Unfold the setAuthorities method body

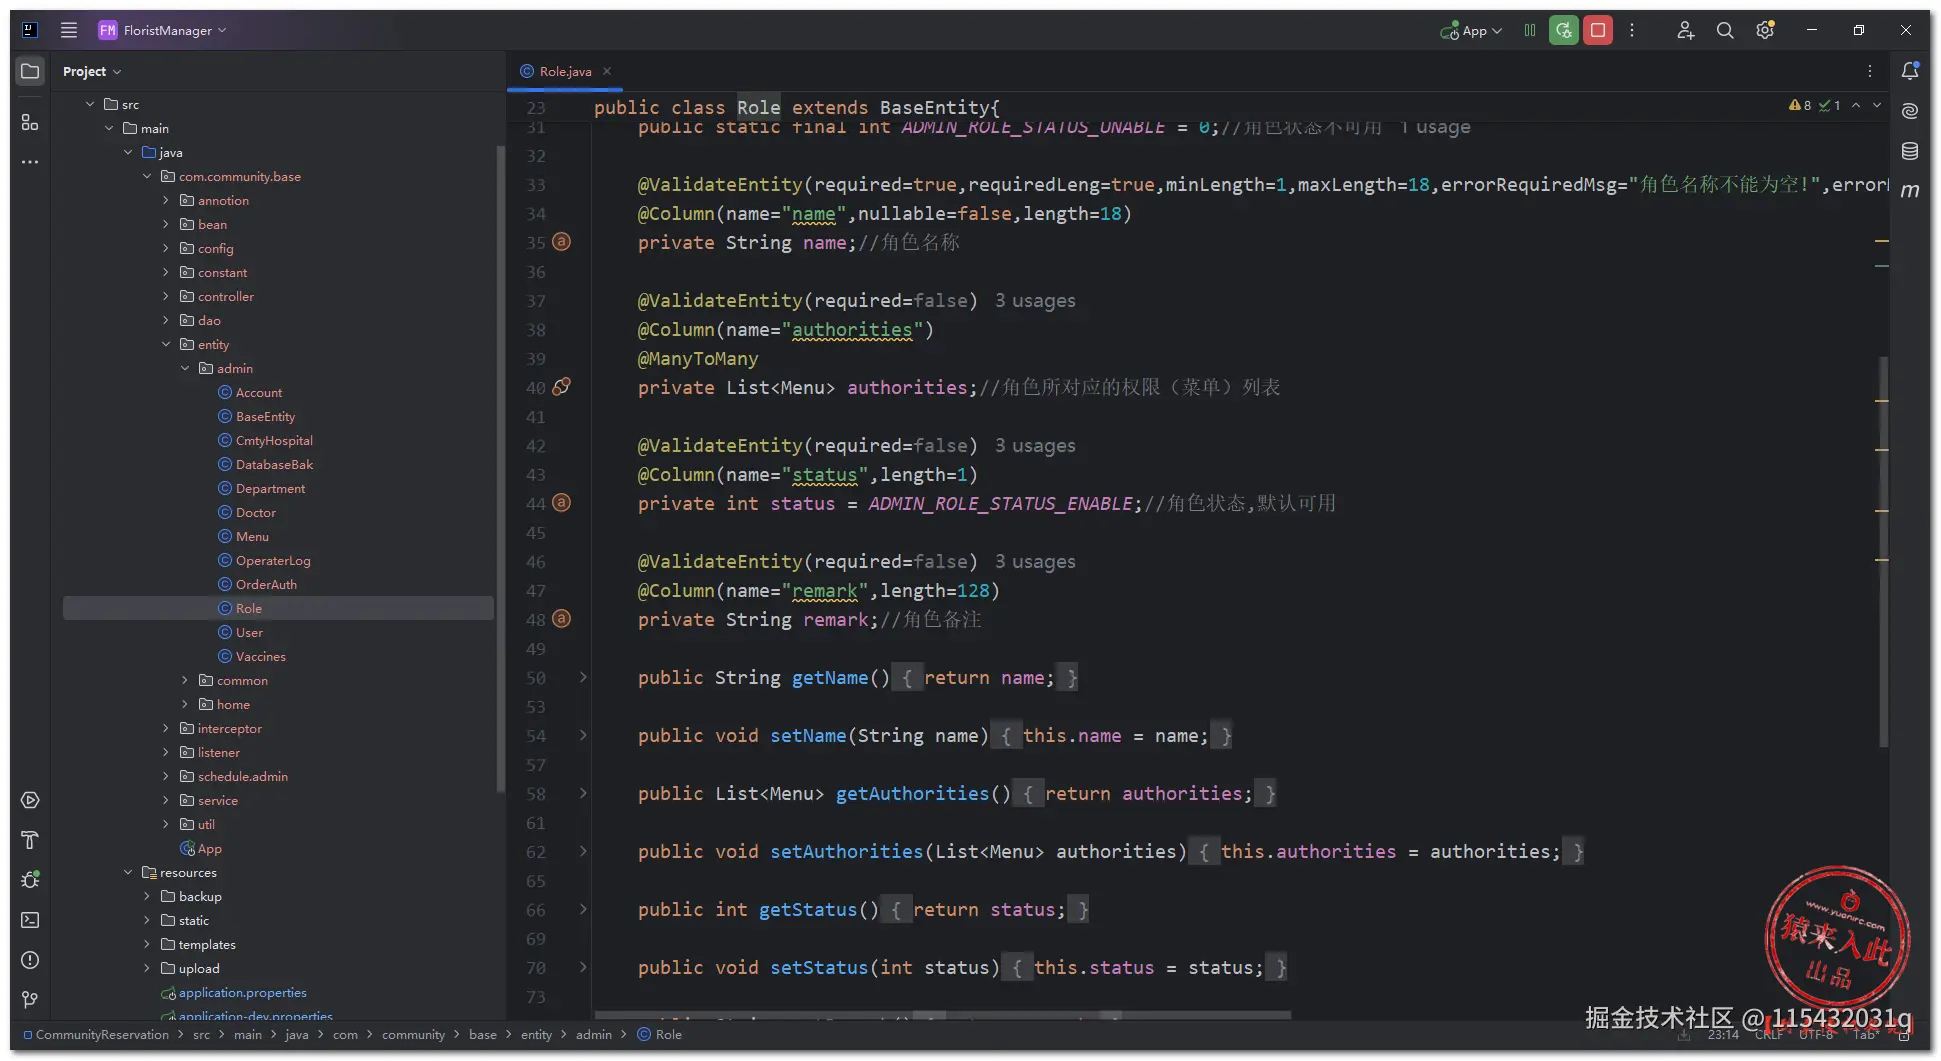(583, 851)
